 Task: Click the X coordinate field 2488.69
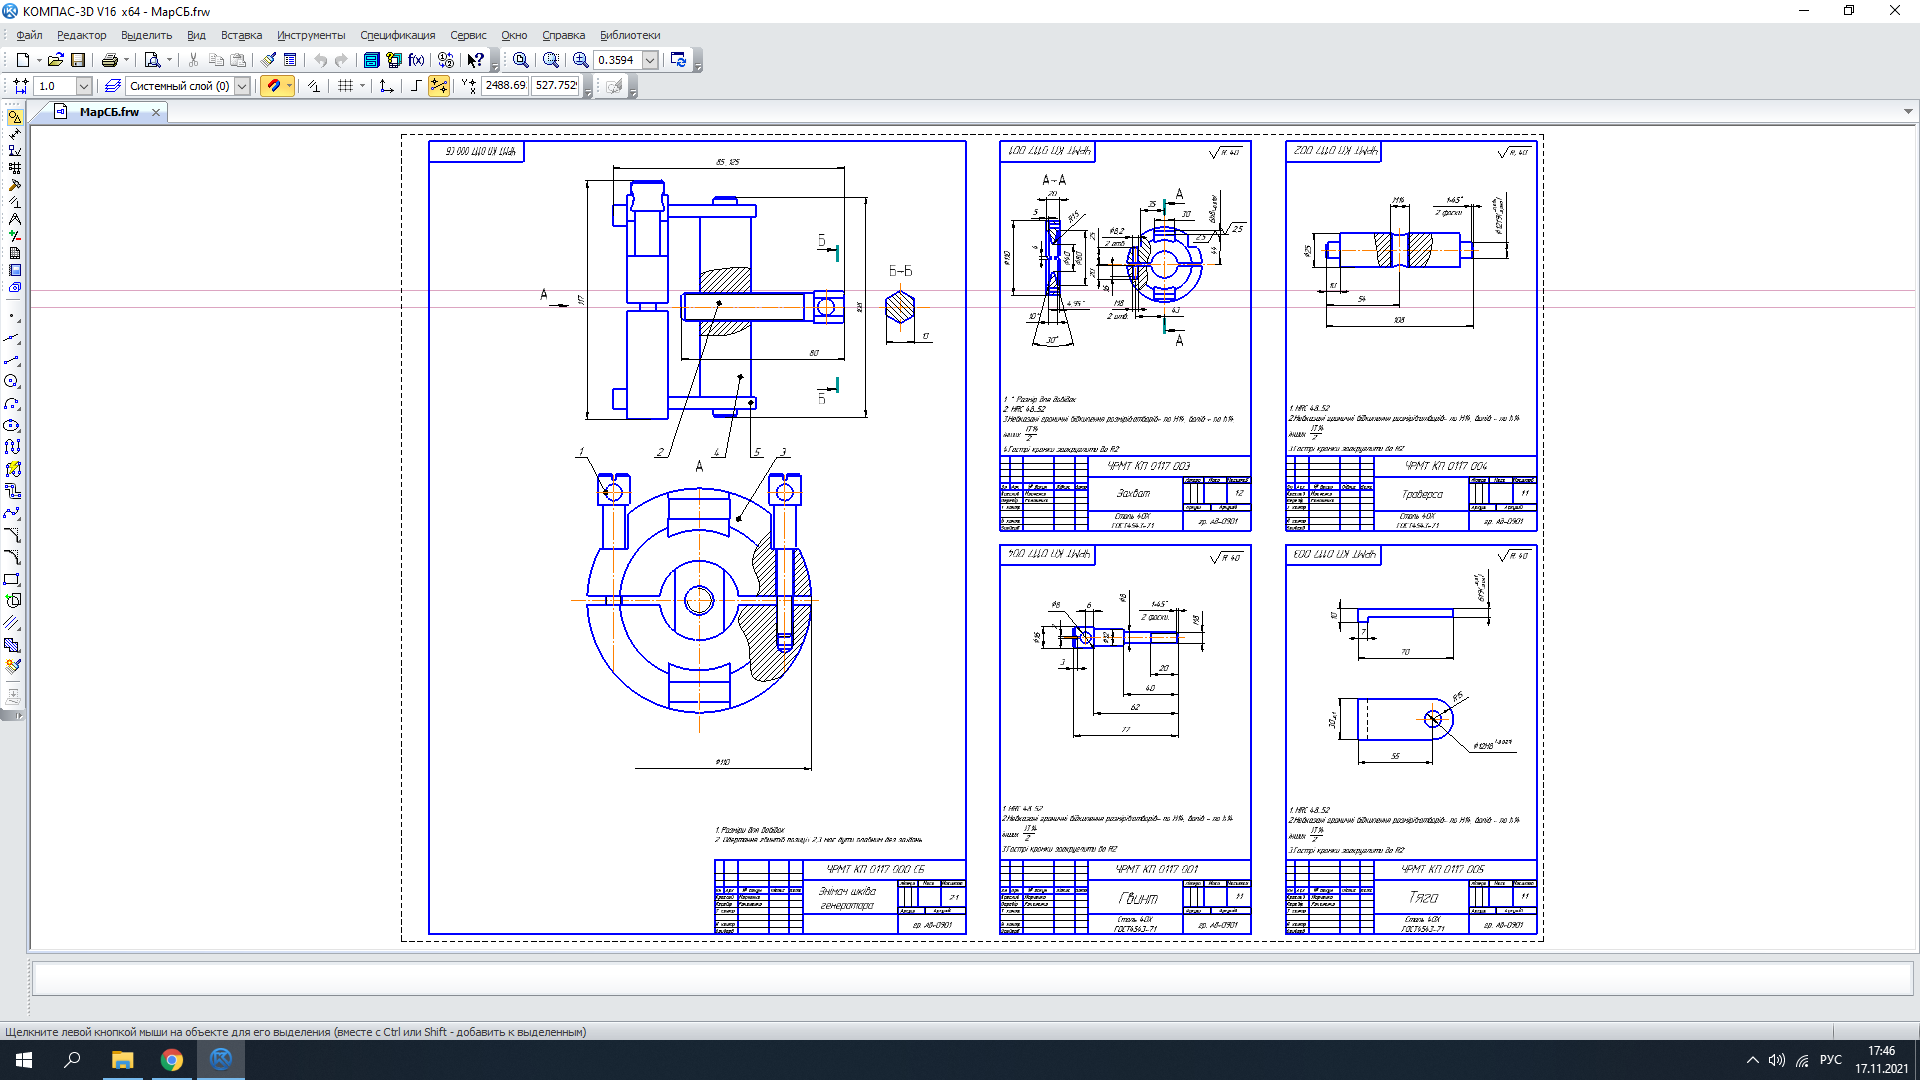(x=505, y=86)
